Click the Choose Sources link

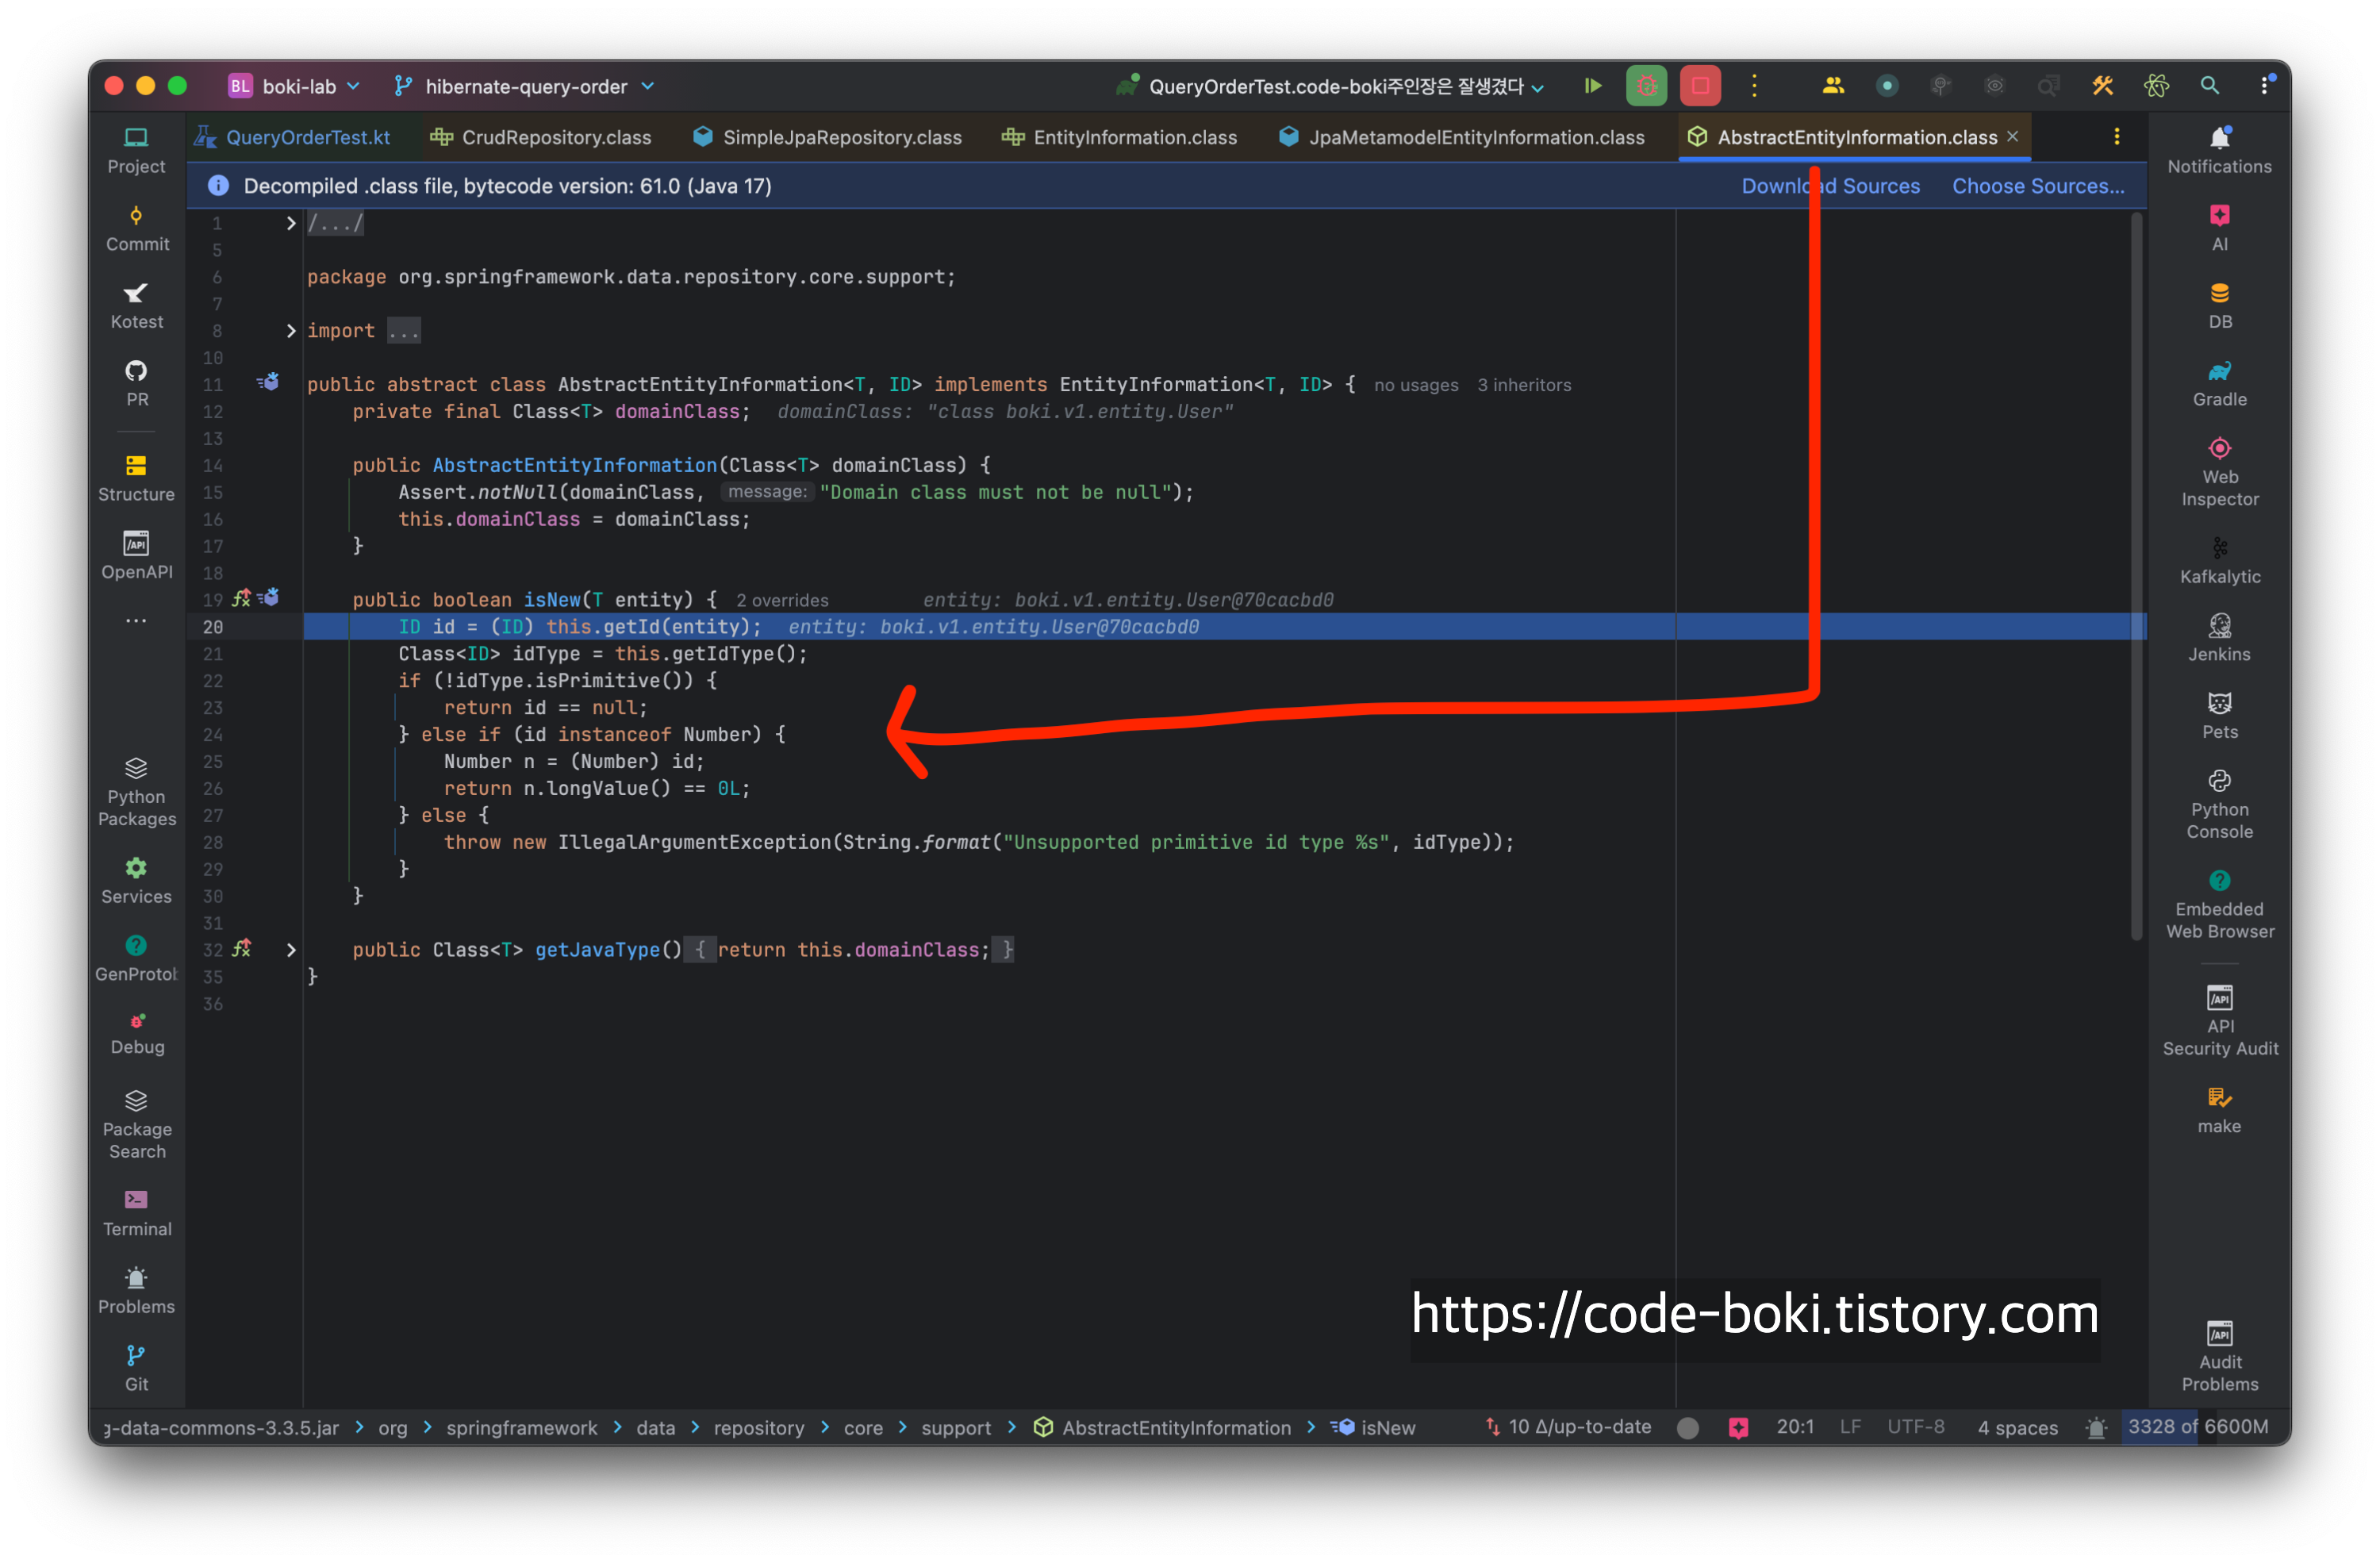tap(2037, 186)
